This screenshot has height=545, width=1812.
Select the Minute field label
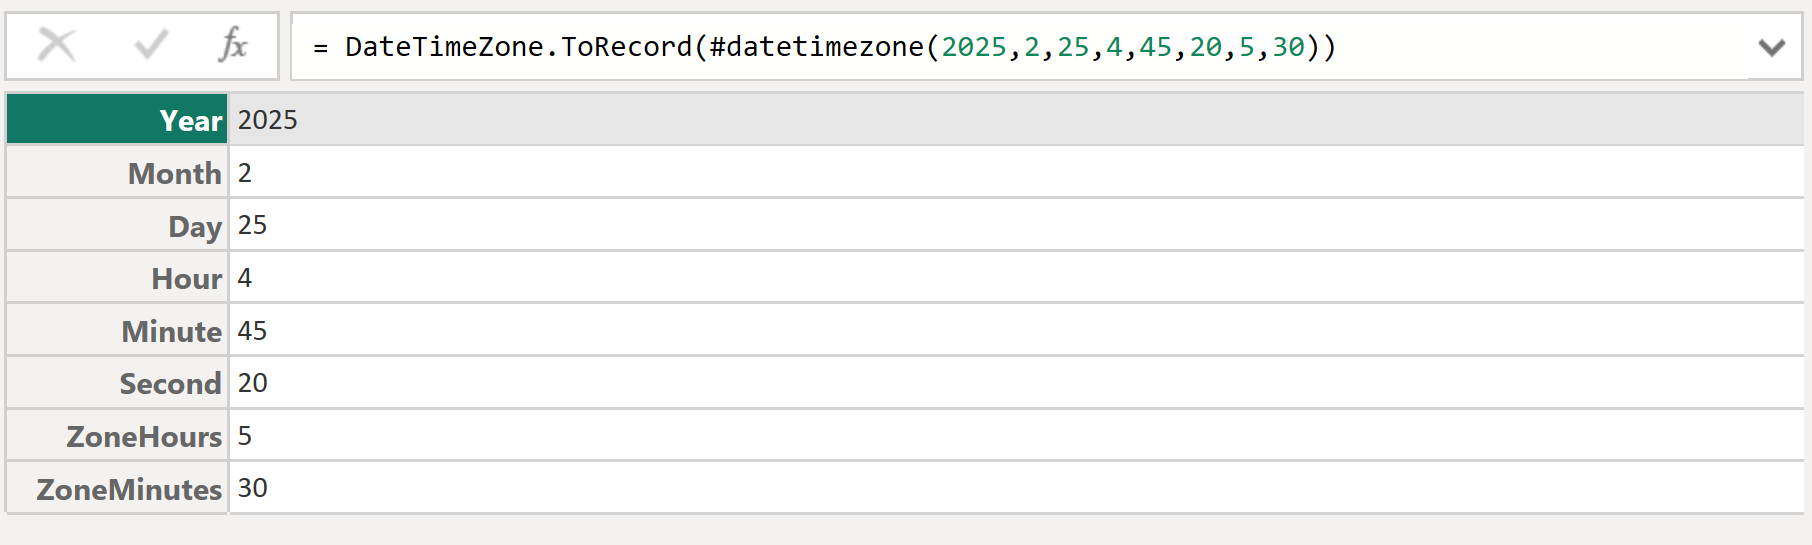point(172,332)
